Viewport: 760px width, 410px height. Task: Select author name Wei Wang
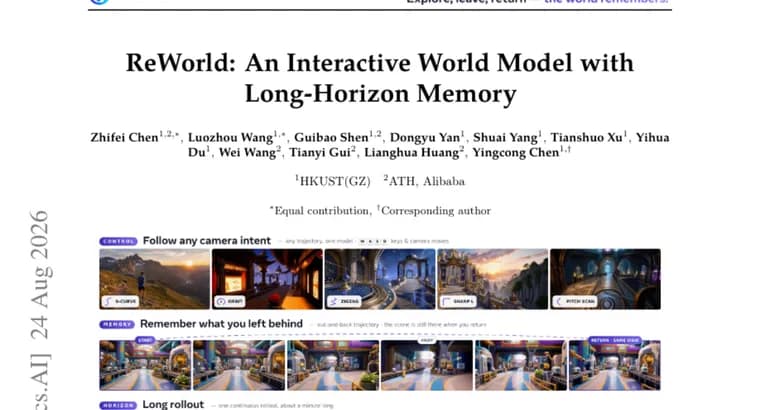(247, 153)
